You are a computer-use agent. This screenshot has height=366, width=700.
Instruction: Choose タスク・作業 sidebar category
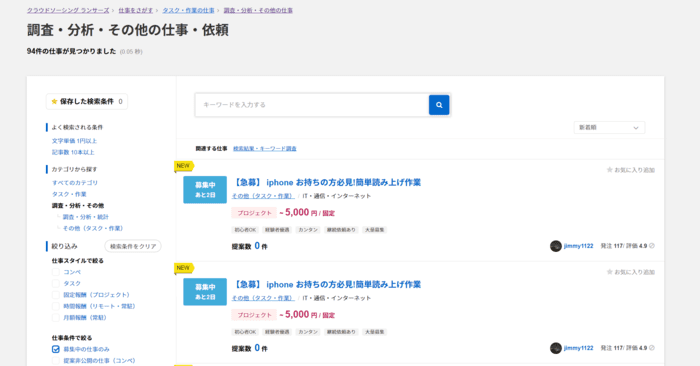[x=69, y=195]
